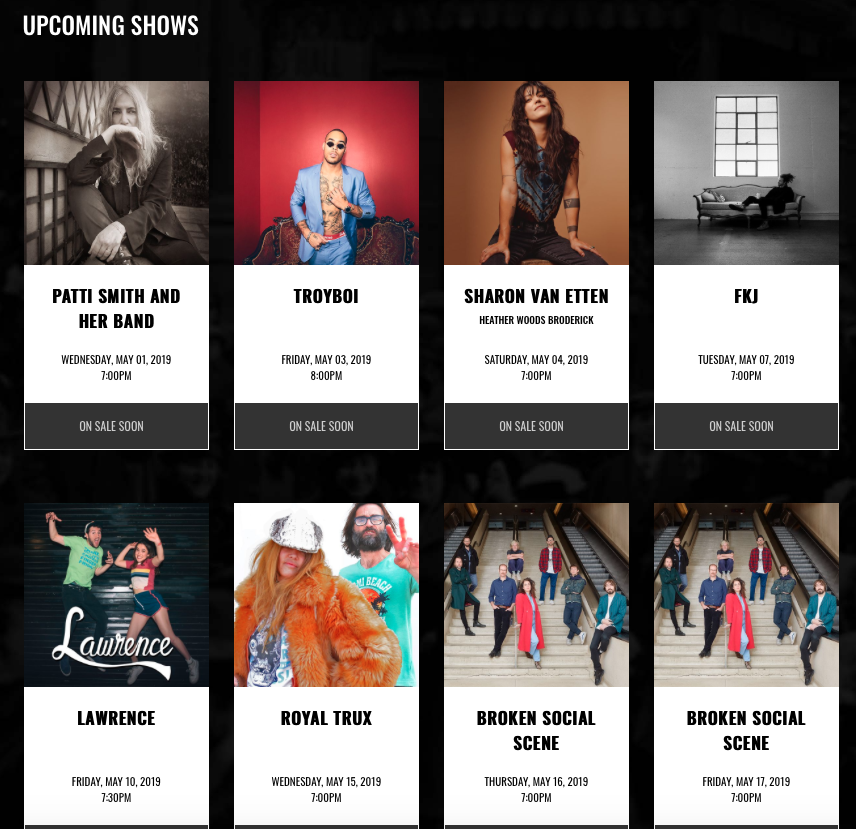
Task: Click On Sale Soon under TroyBoi
Action: 326,426
